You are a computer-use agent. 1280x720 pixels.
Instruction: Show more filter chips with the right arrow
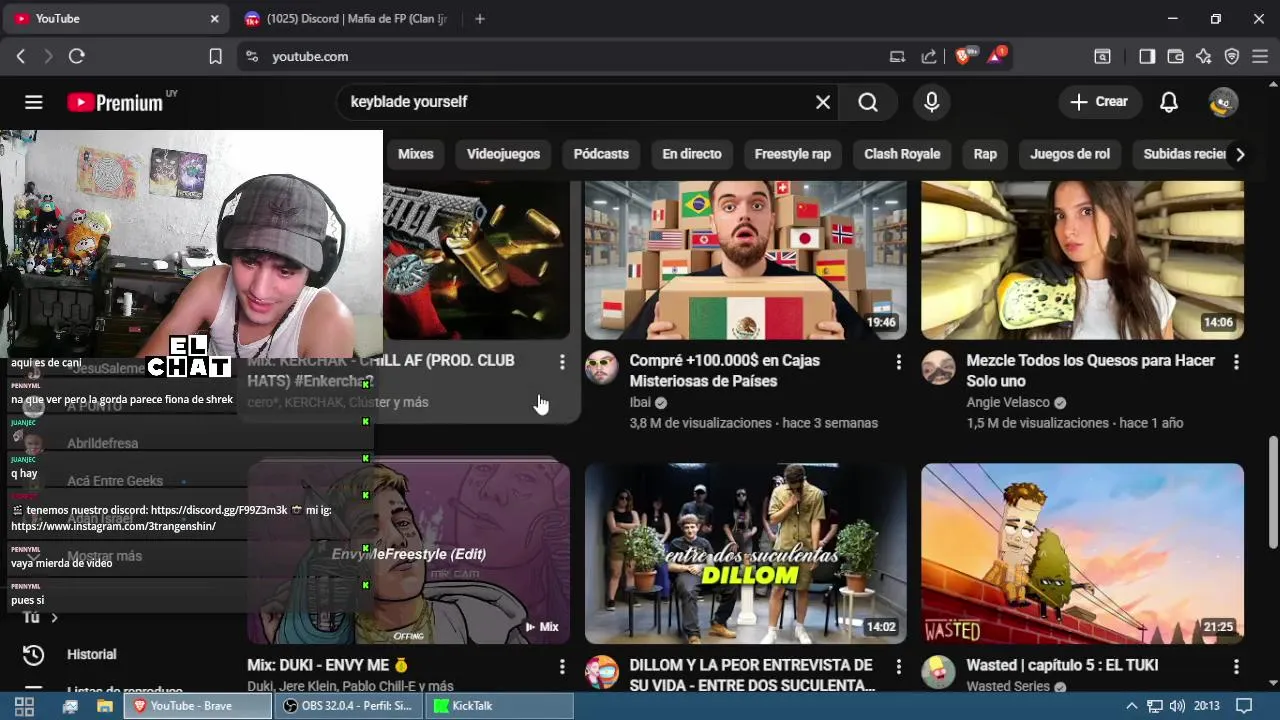coord(1240,154)
